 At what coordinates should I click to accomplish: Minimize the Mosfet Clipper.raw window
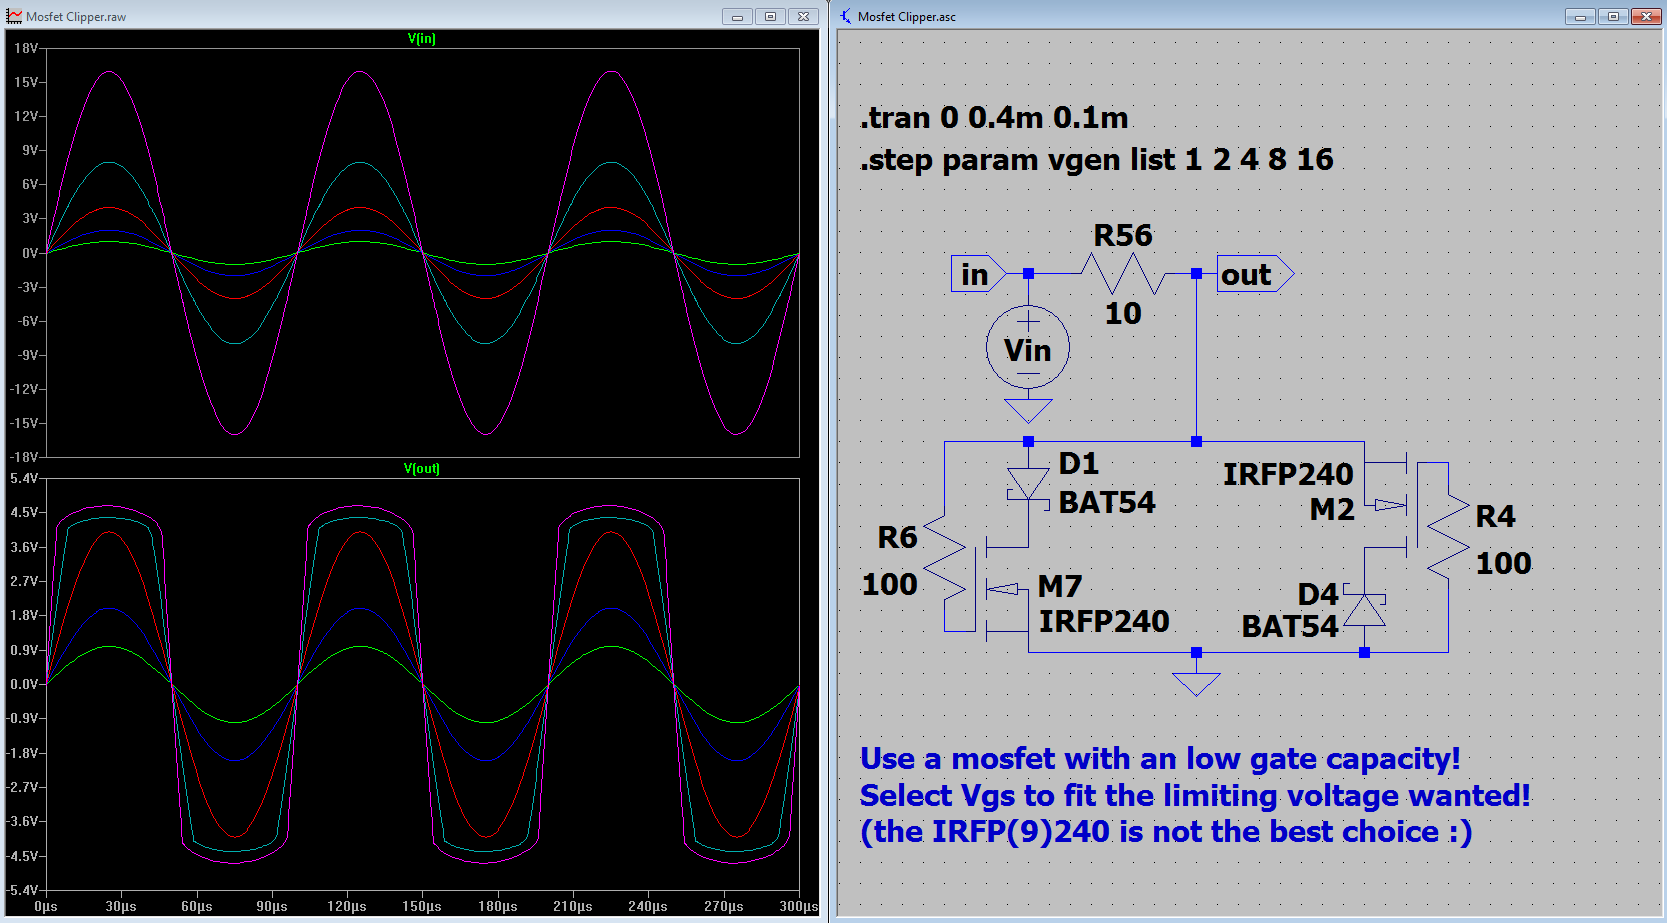(x=737, y=17)
